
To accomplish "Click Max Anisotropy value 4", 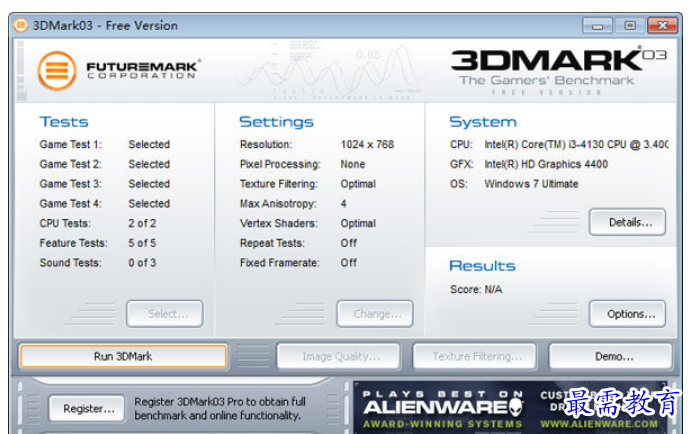I will 344,204.
